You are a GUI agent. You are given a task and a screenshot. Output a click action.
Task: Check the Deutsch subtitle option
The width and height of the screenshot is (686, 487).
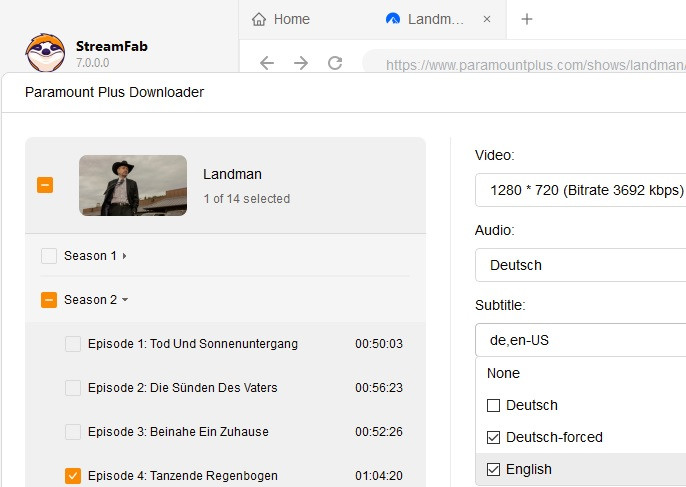click(x=494, y=405)
